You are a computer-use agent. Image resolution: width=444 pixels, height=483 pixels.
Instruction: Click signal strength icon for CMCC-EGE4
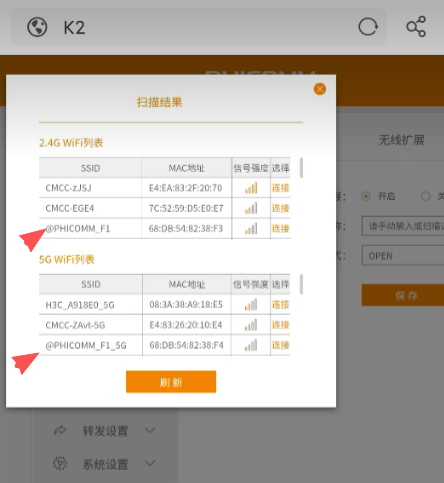251,208
